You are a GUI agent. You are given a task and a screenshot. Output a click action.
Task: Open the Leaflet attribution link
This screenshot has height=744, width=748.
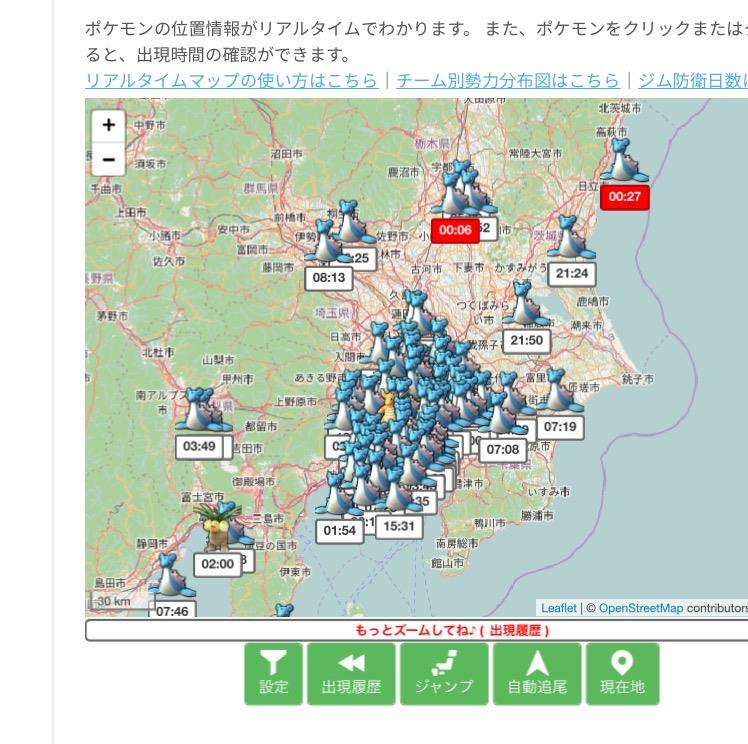tap(559, 608)
